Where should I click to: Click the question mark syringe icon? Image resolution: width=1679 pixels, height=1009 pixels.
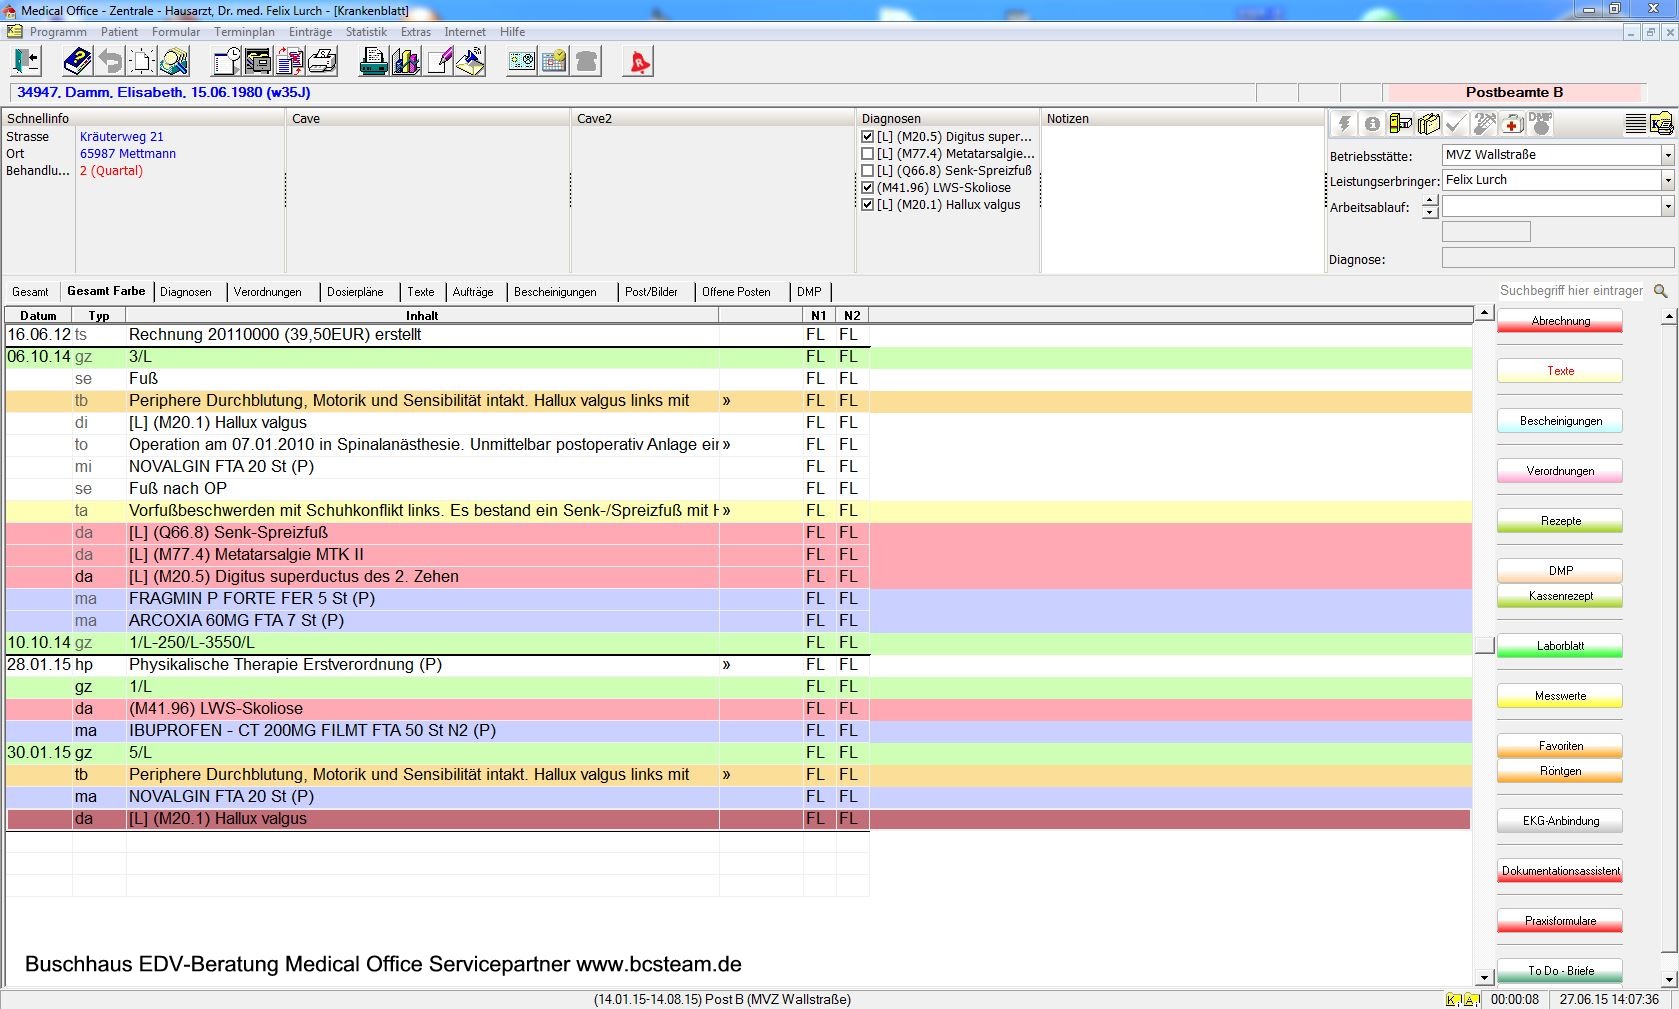click(x=1485, y=124)
